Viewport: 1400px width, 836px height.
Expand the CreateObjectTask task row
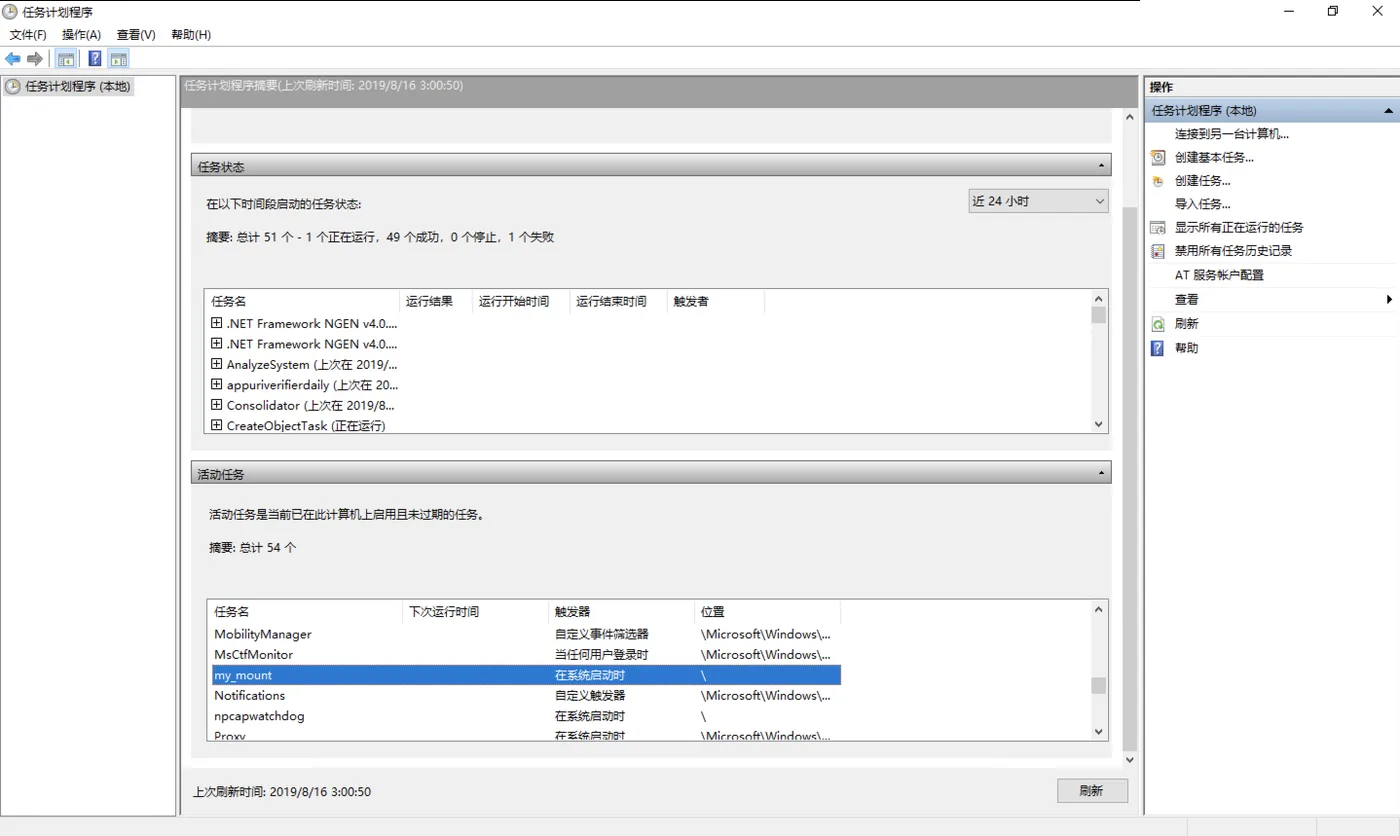(217, 425)
